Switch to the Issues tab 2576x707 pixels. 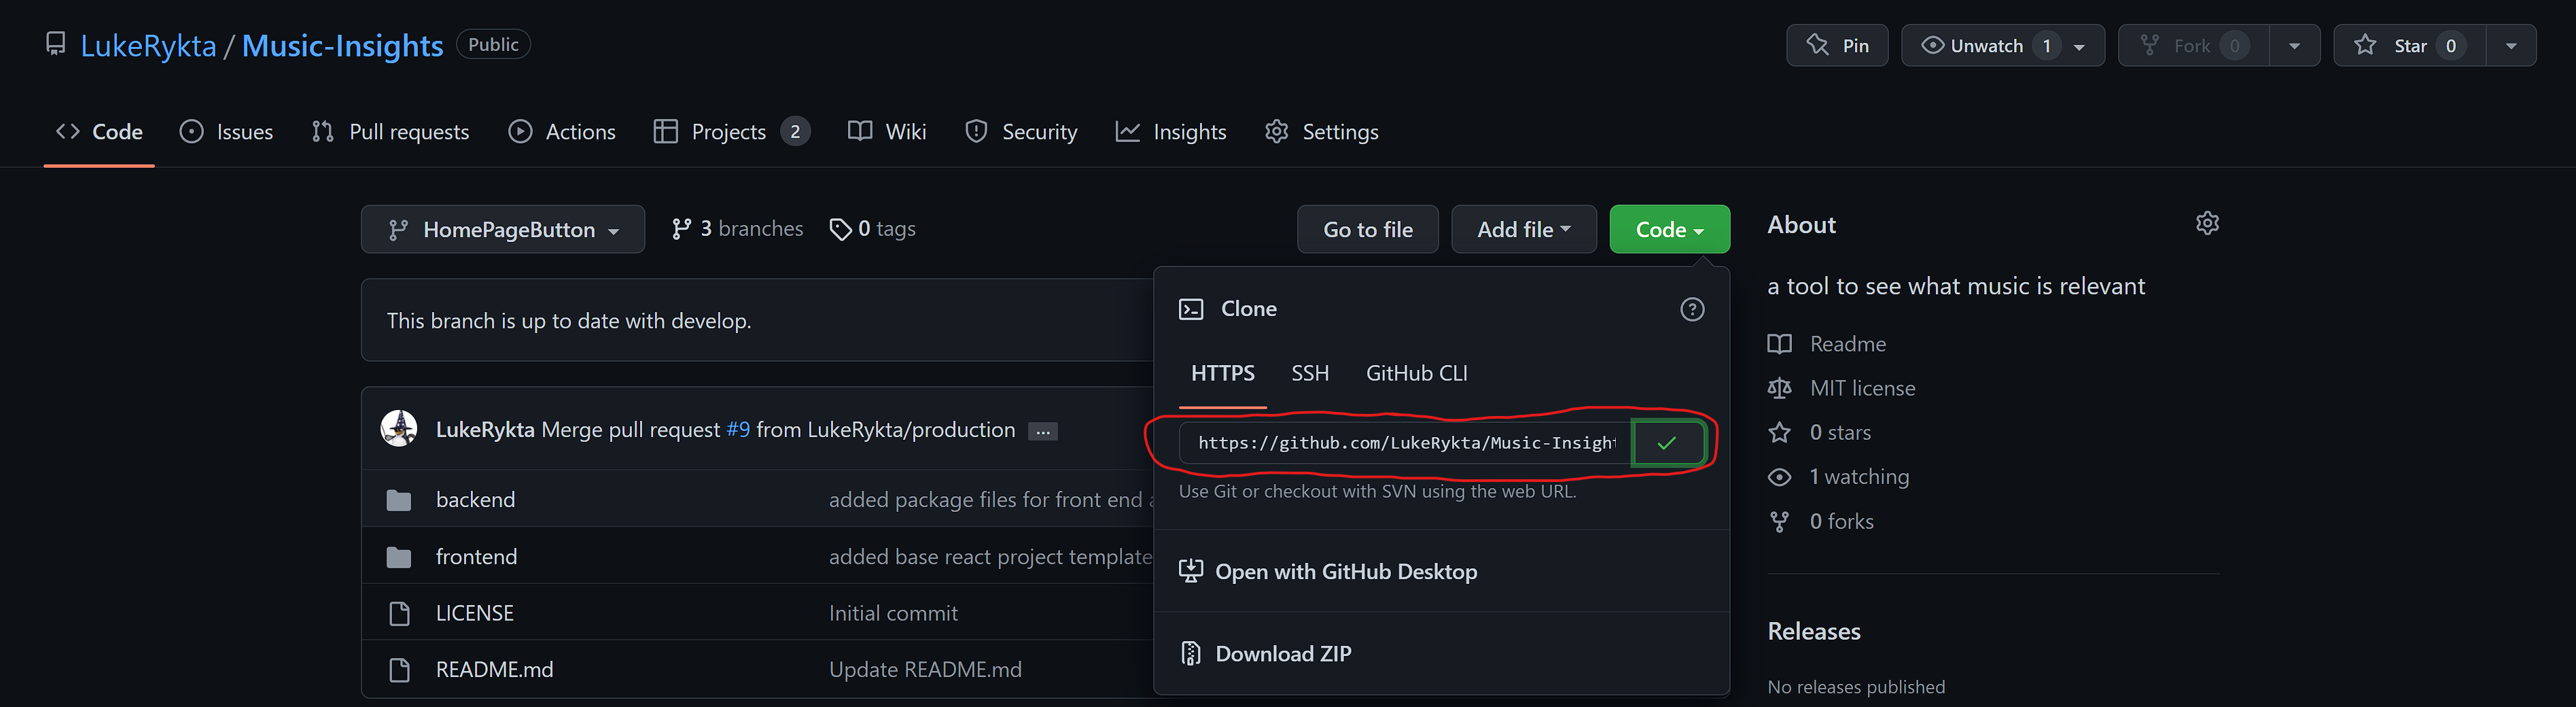pyautogui.click(x=226, y=131)
